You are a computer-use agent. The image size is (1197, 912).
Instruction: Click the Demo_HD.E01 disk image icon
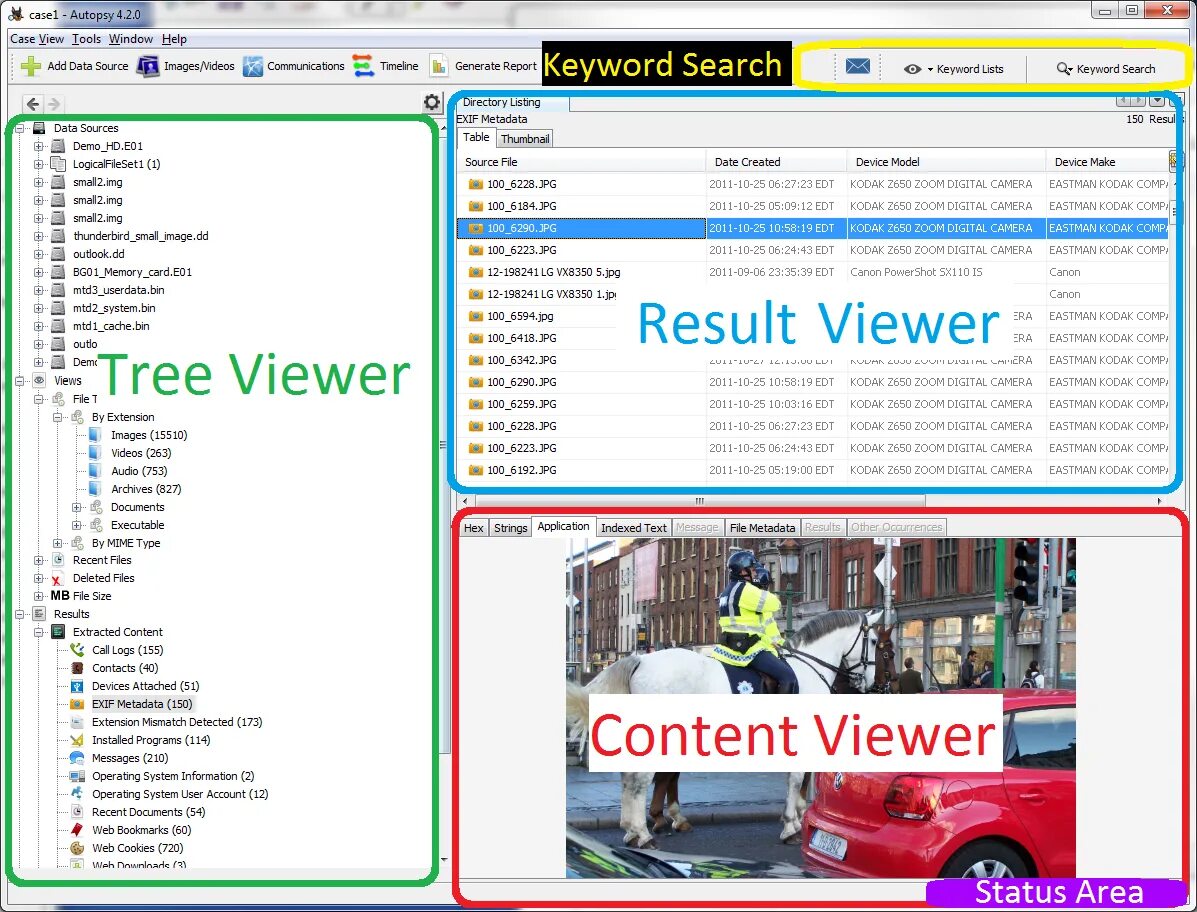point(58,146)
